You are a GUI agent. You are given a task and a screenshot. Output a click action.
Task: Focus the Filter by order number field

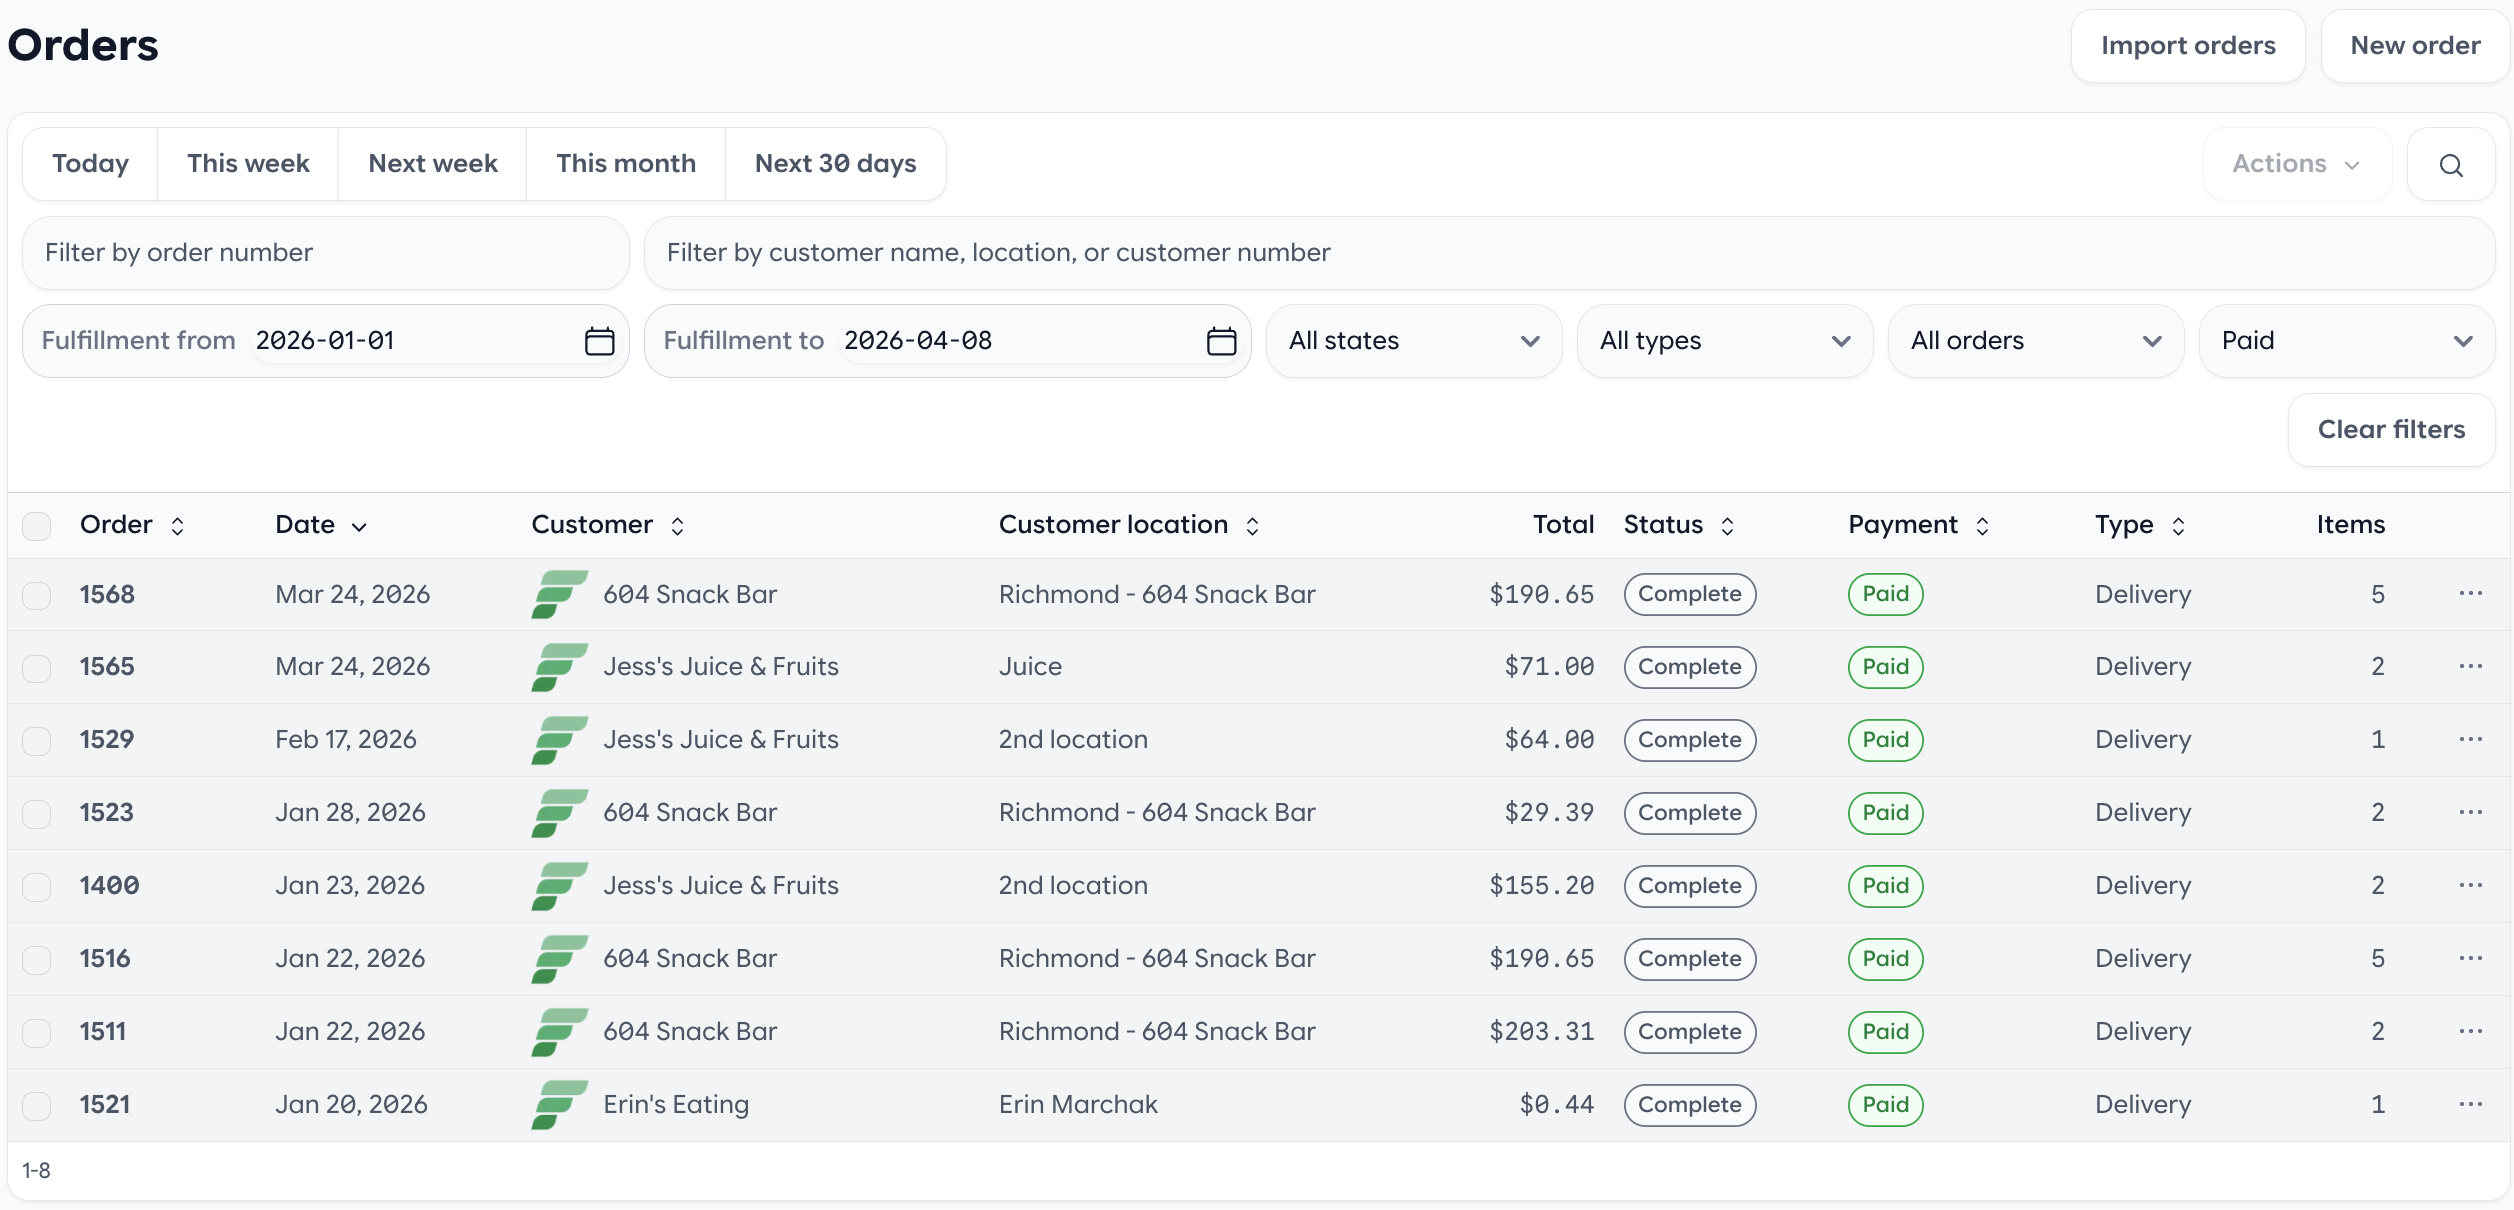[x=325, y=253]
